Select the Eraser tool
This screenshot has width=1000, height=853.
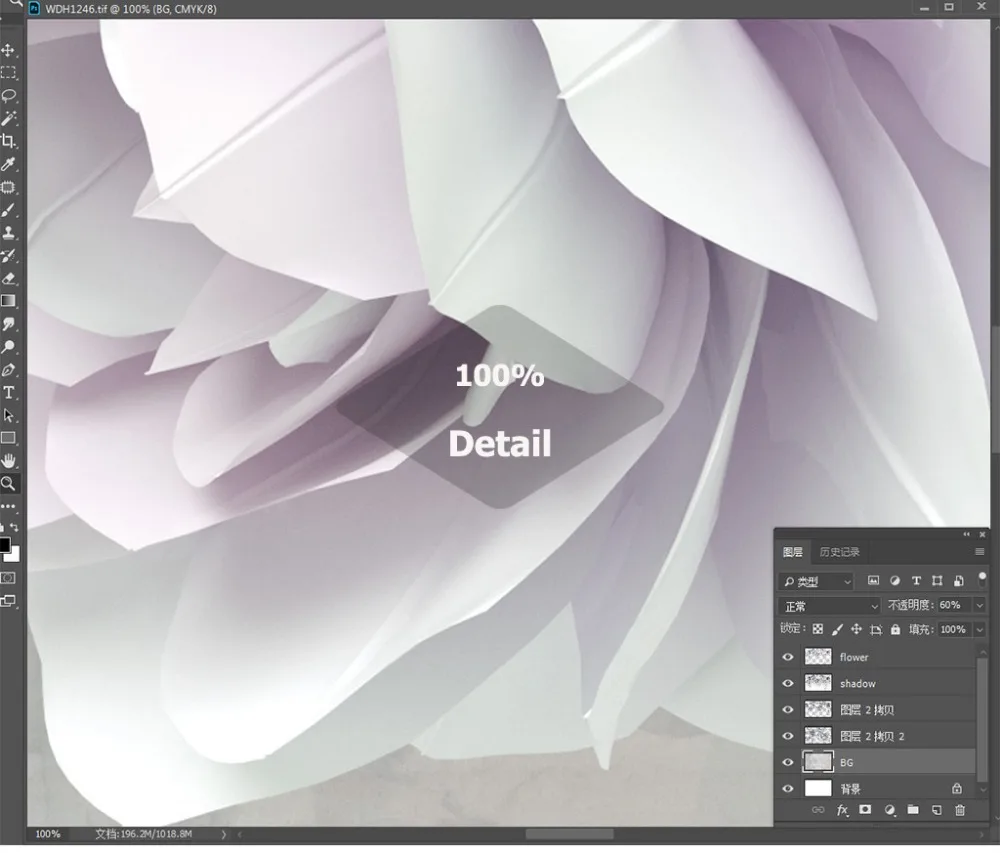(x=8, y=279)
